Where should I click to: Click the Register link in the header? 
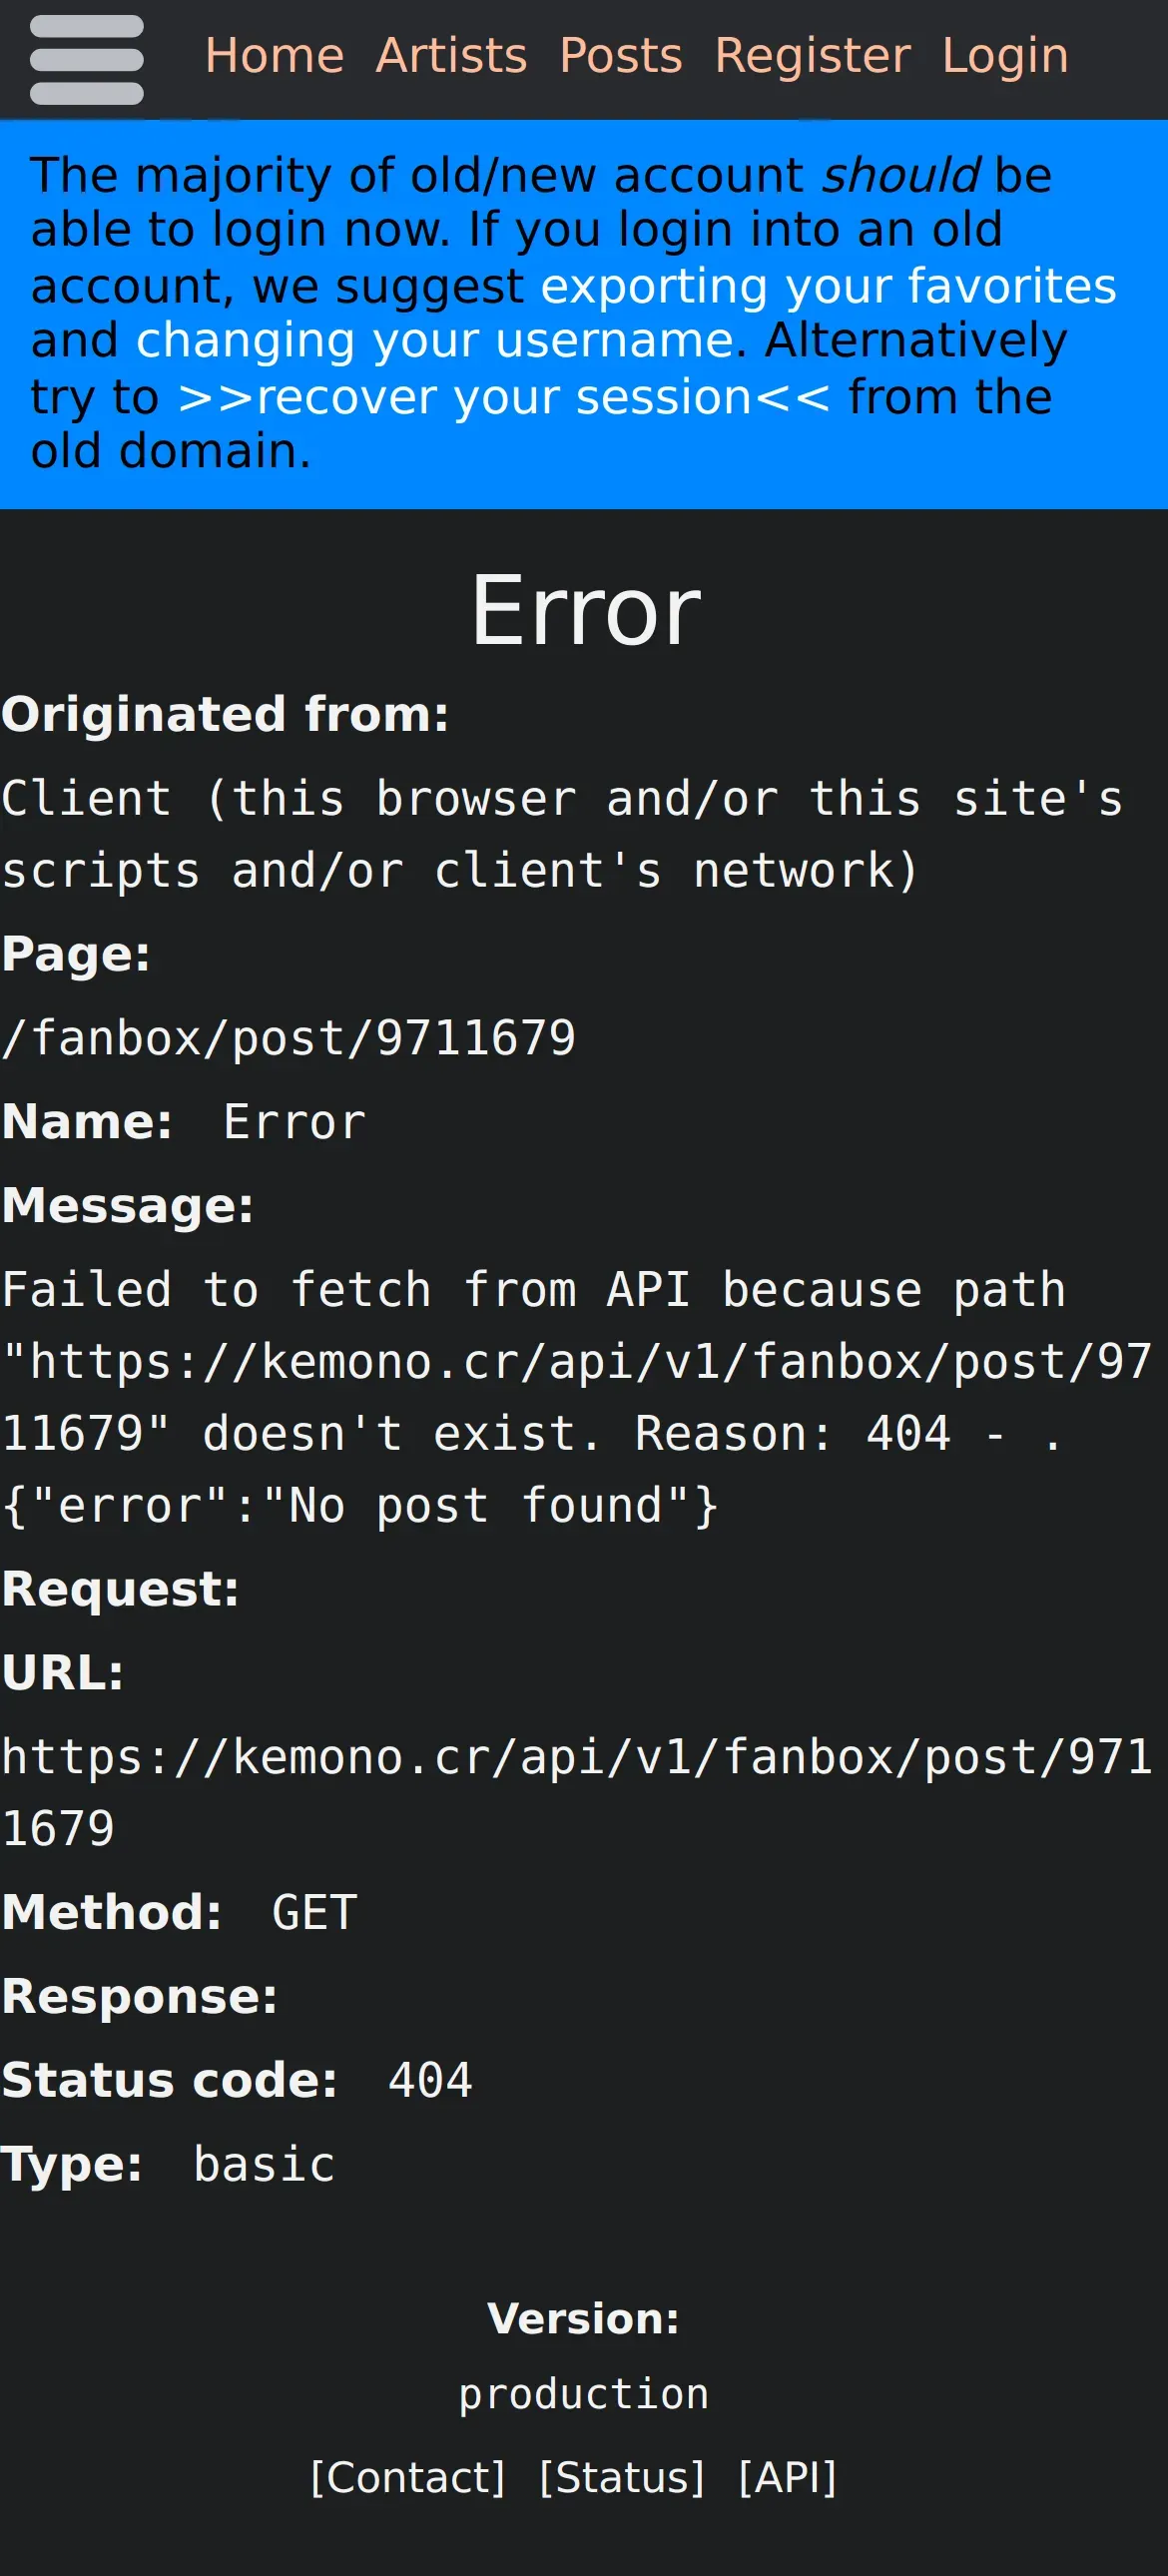tap(812, 56)
